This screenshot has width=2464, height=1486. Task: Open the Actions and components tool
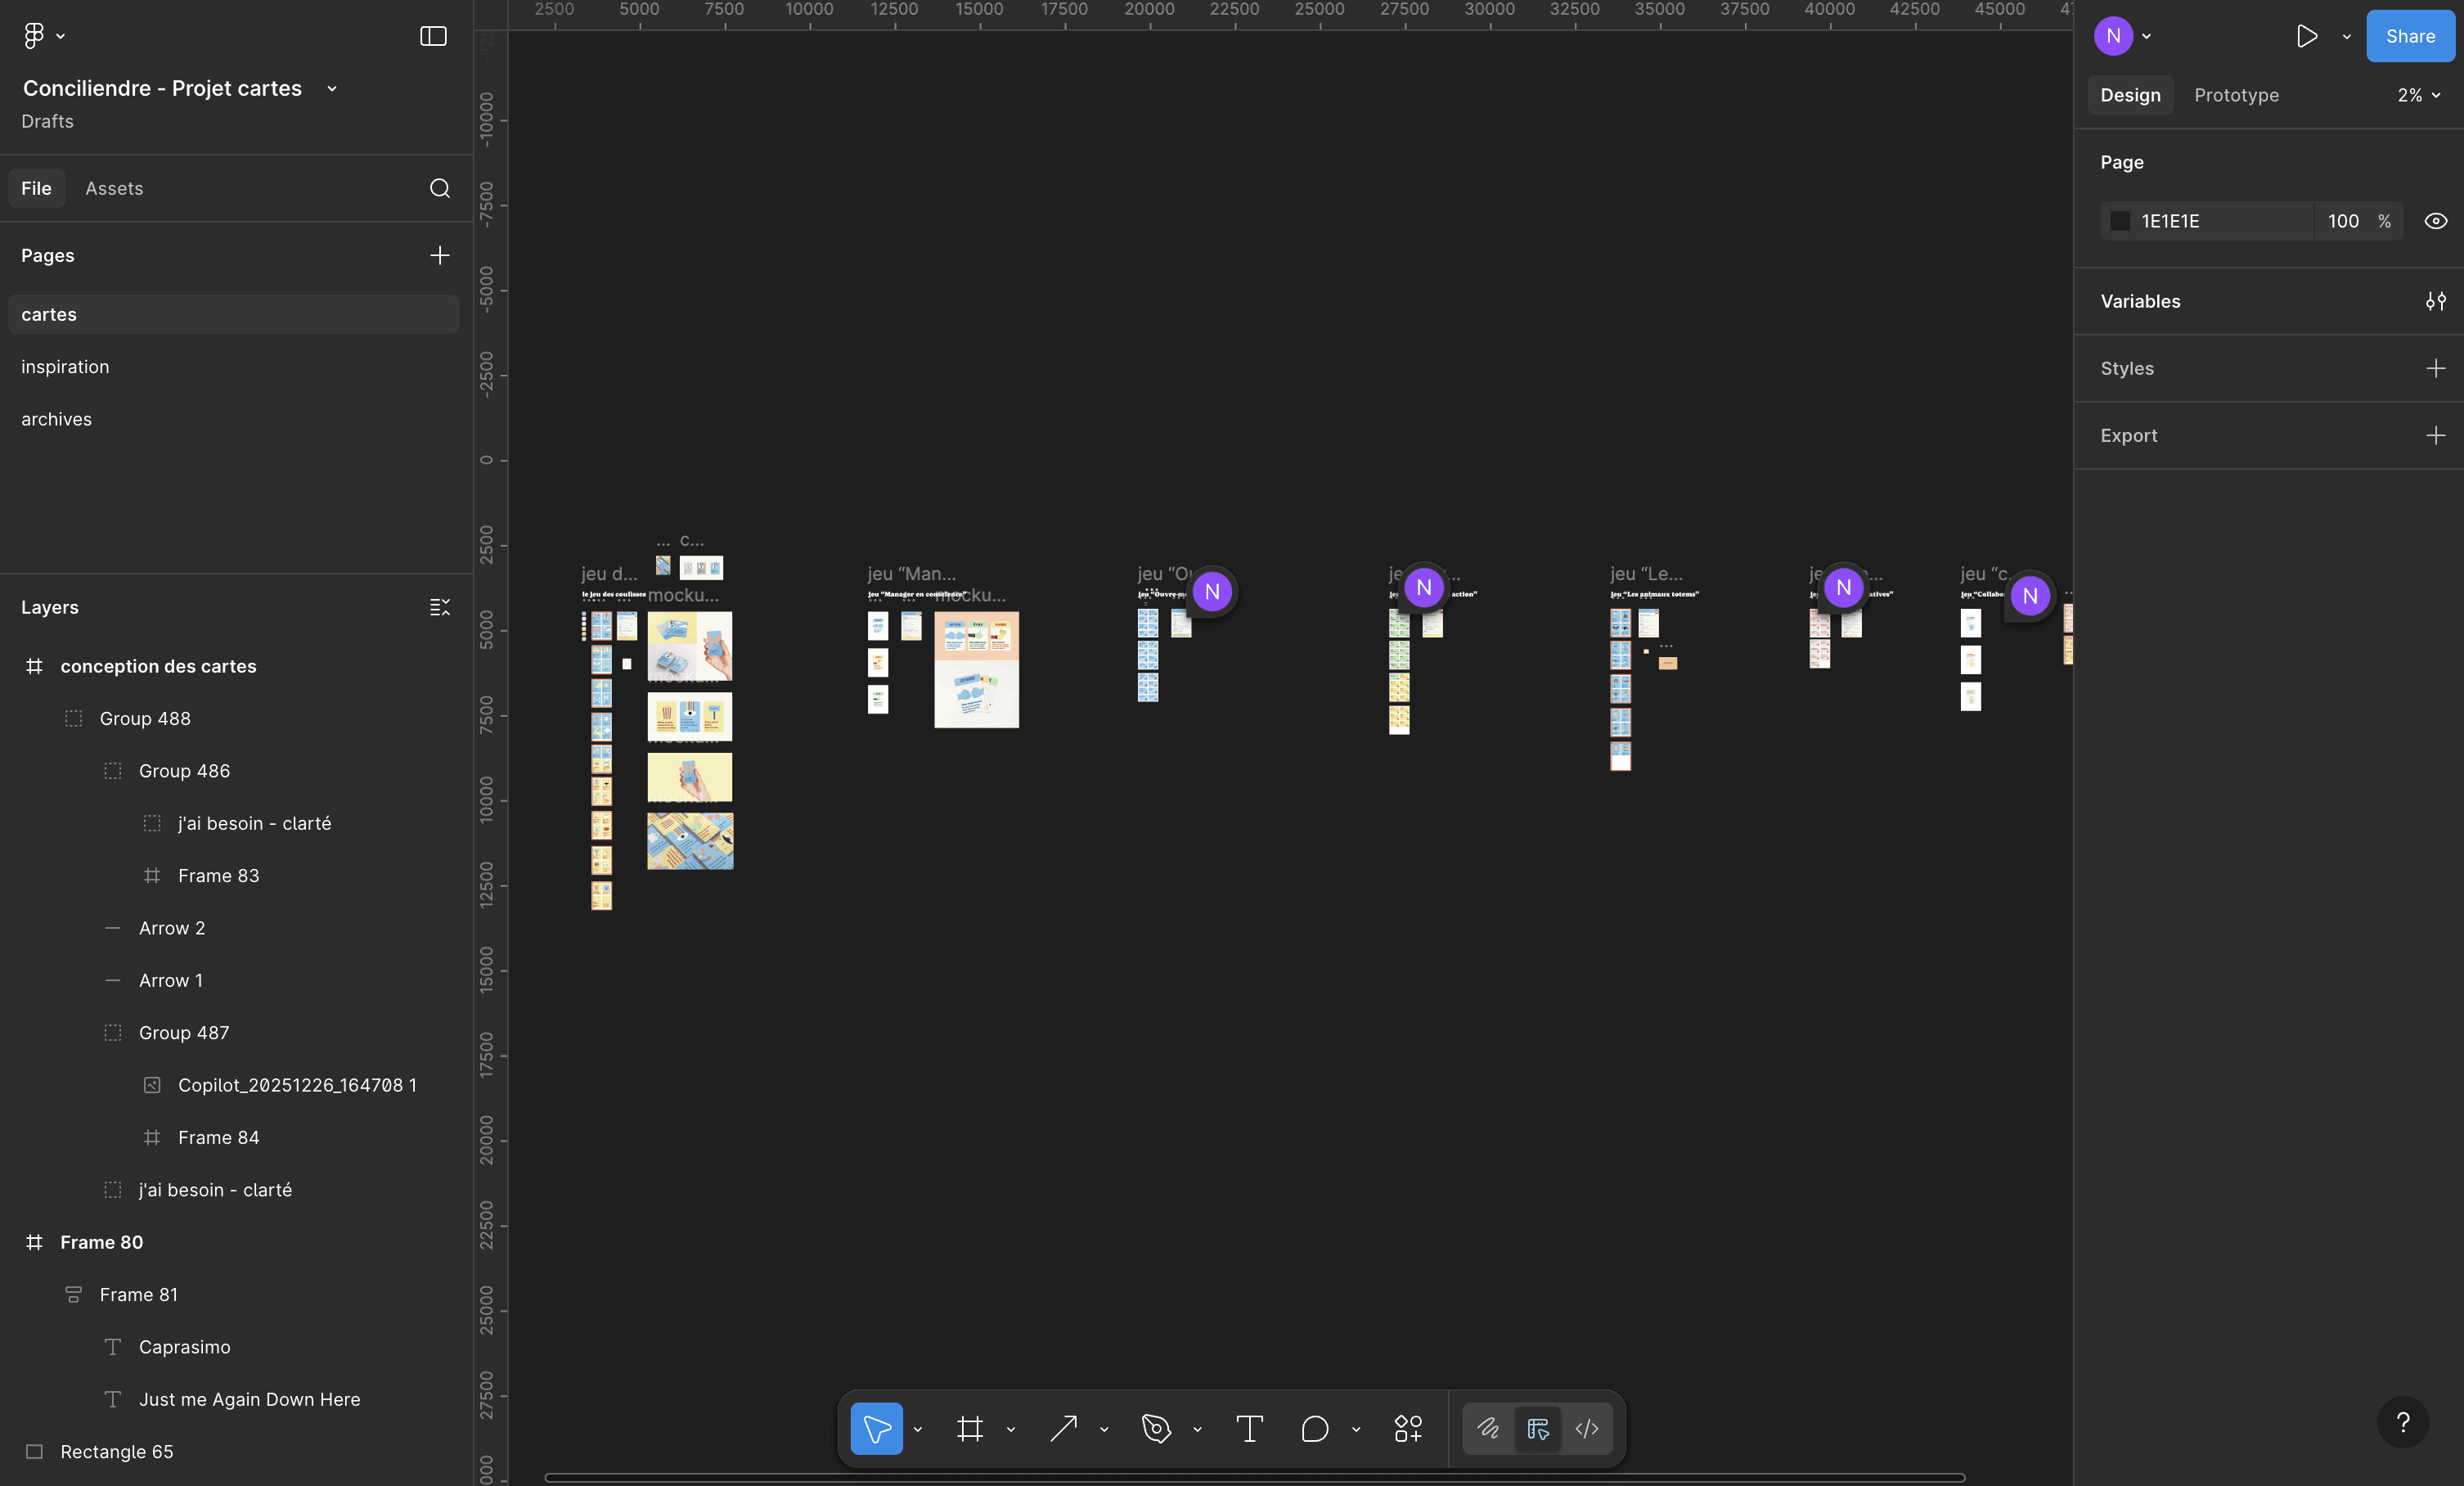(x=1407, y=1428)
